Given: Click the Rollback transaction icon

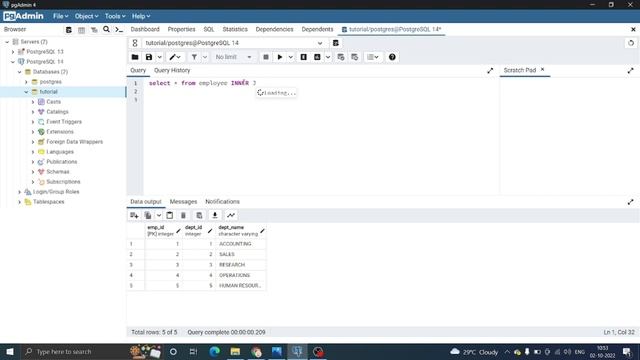Looking at the screenshot, I should [x=355, y=57].
